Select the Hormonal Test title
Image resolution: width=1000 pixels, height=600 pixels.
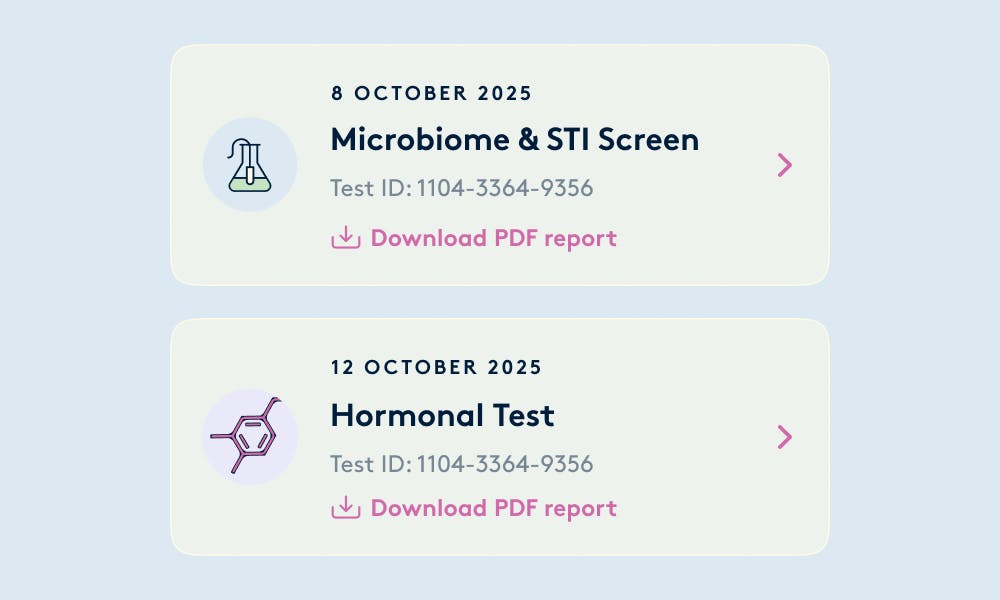pyautogui.click(x=442, y=415)
